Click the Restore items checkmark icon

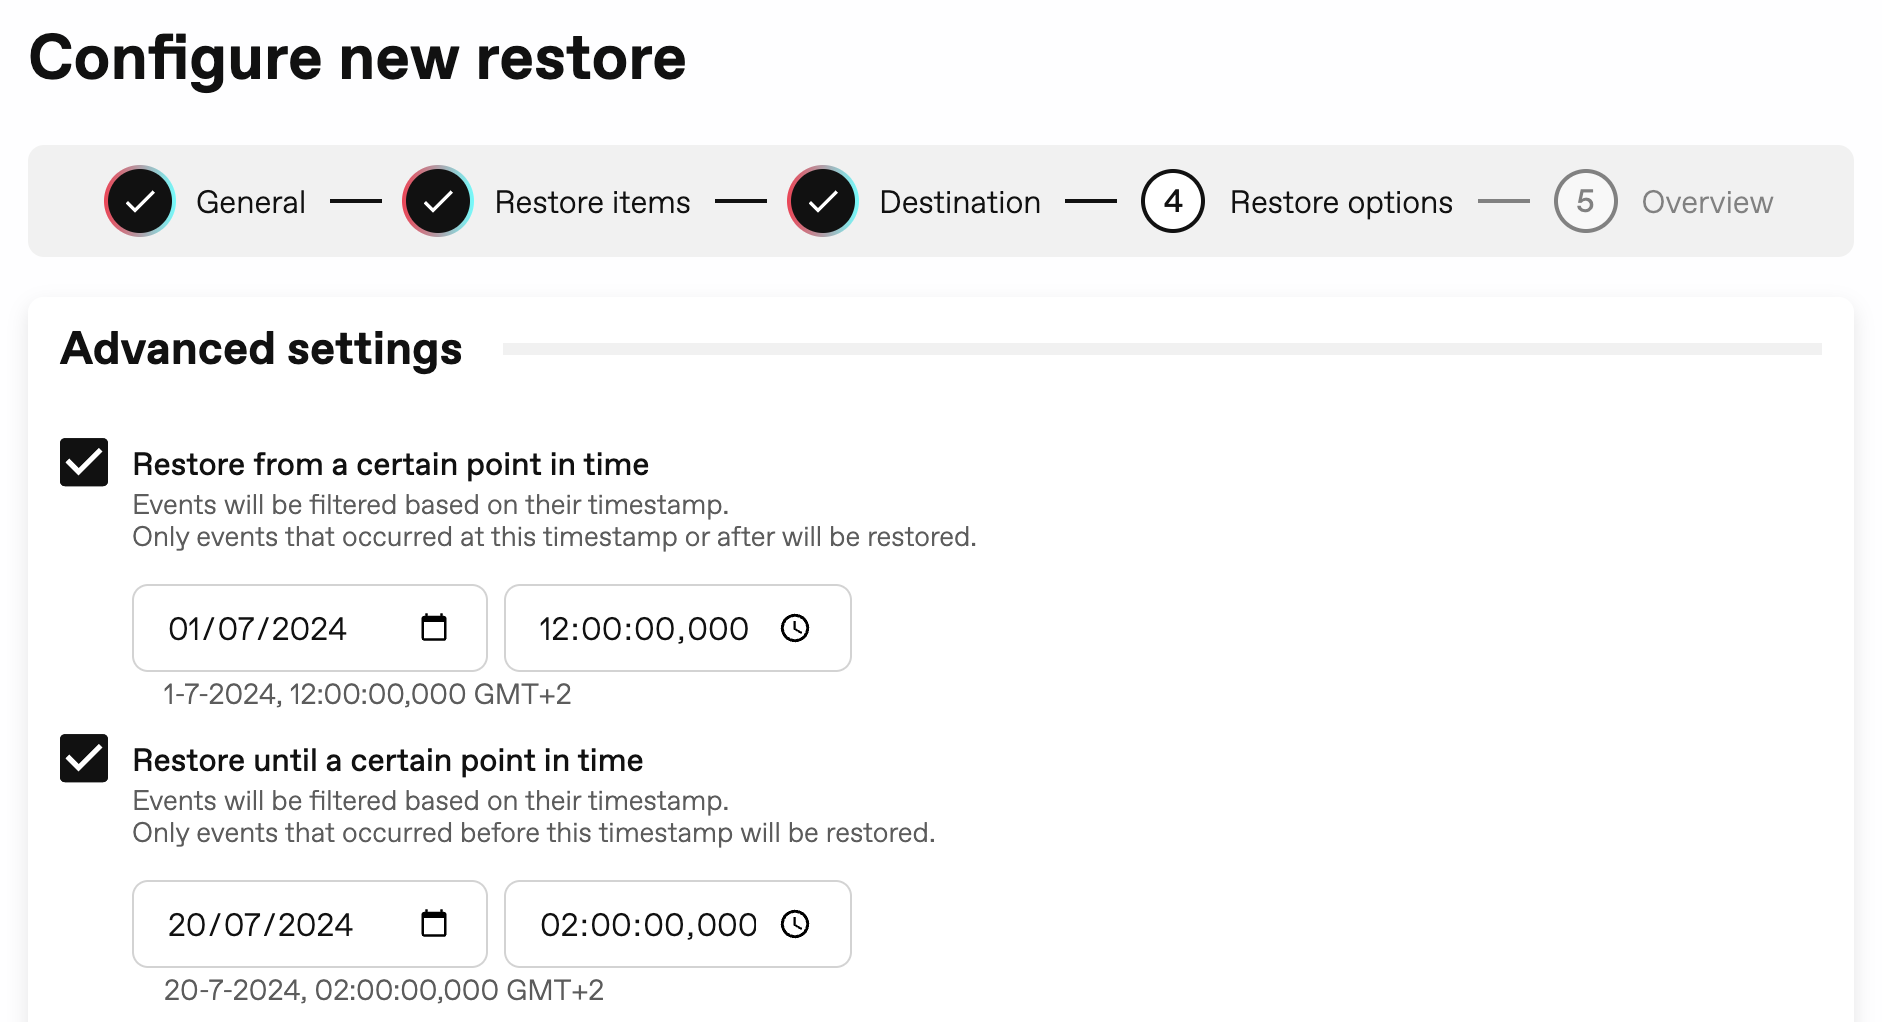(x=438, y=201)
